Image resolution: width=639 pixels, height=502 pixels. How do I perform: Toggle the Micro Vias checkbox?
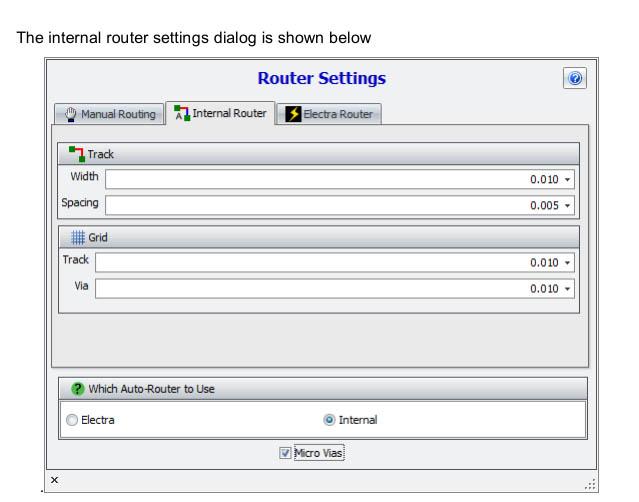(x=286, y=454)
